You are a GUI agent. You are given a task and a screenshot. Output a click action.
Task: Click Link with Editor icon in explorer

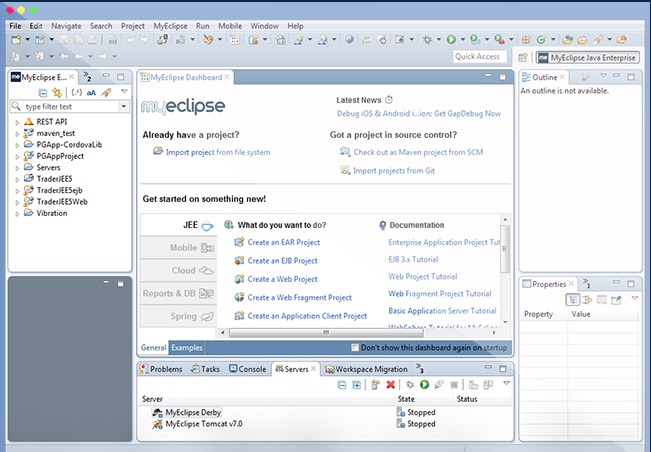tap(57, 92)
